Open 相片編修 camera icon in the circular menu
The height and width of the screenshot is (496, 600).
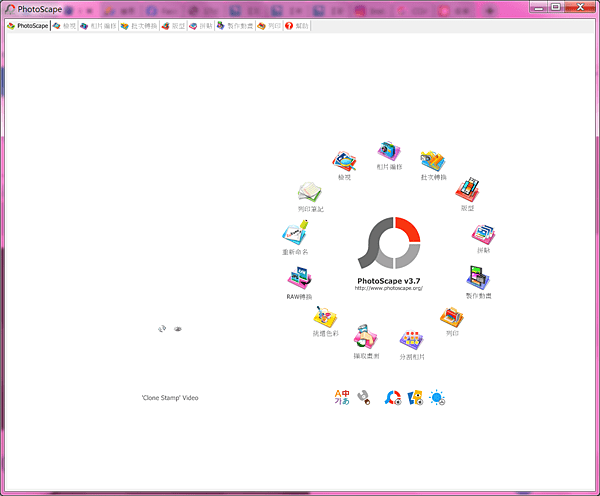coord(389,151)
